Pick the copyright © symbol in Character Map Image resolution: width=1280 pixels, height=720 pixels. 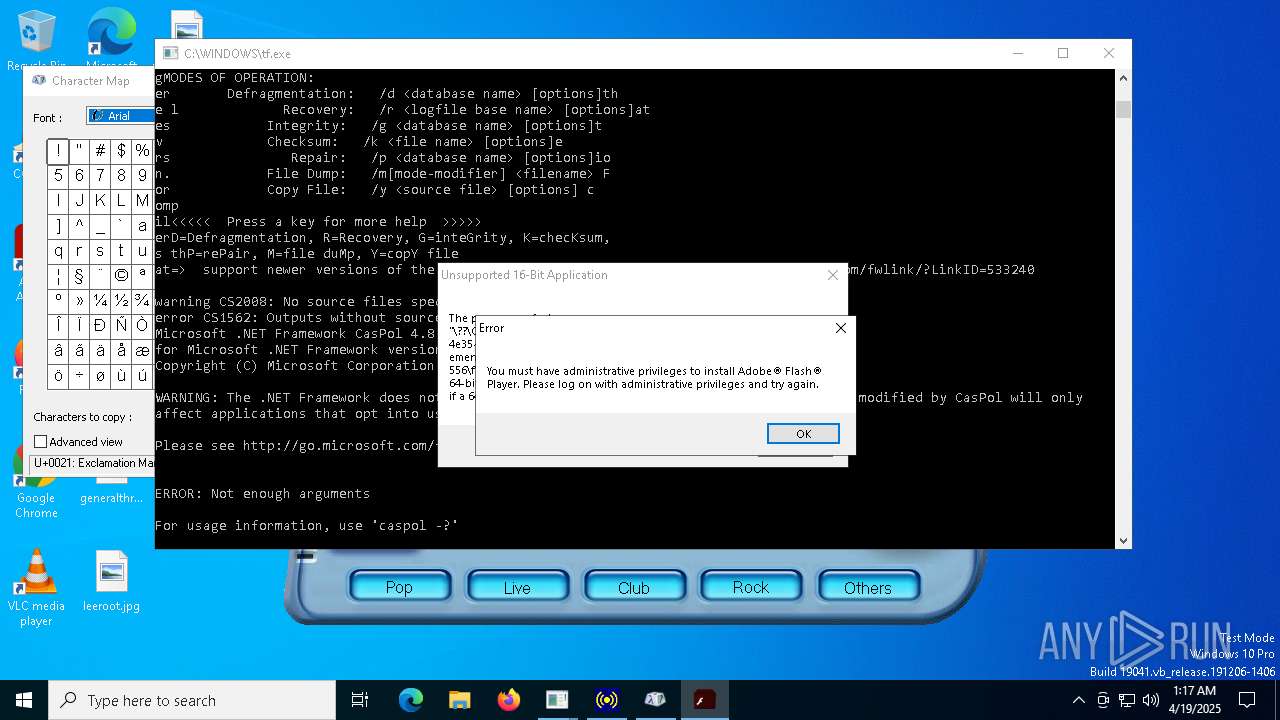coord(121,276)
